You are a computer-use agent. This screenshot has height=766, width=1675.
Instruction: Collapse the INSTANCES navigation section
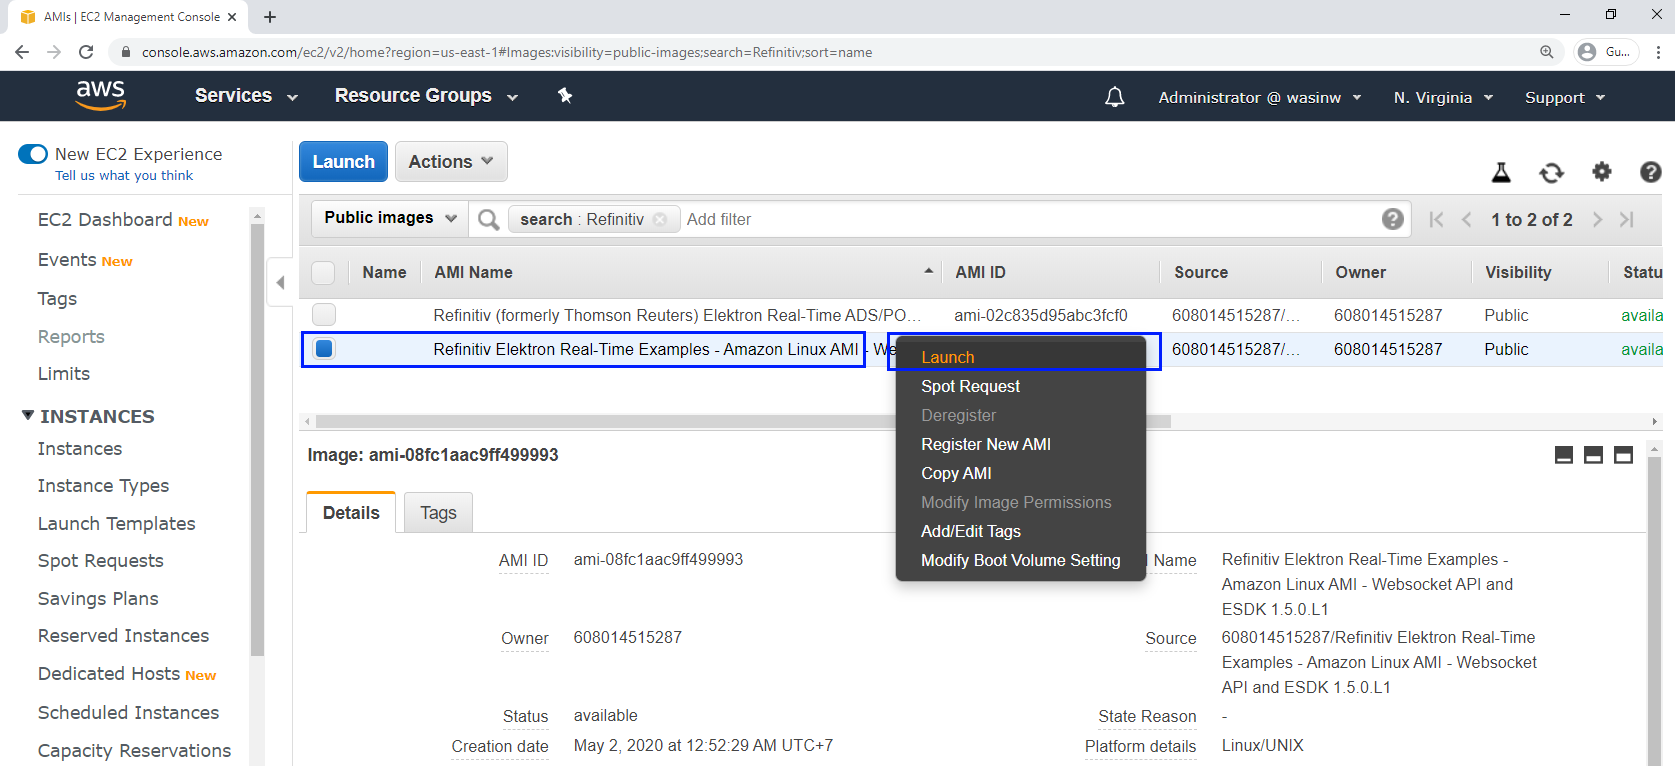click(28, 416)
